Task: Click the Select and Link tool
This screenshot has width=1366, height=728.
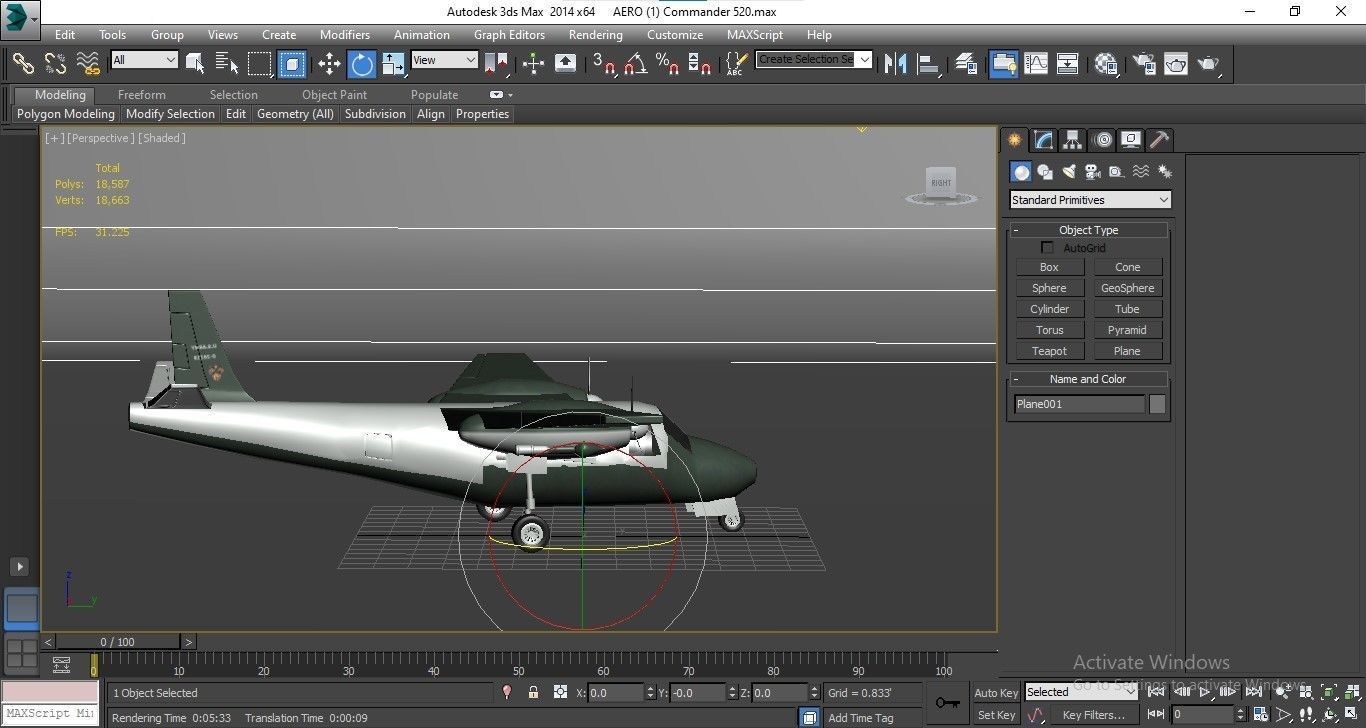Action: coord(22,63)
